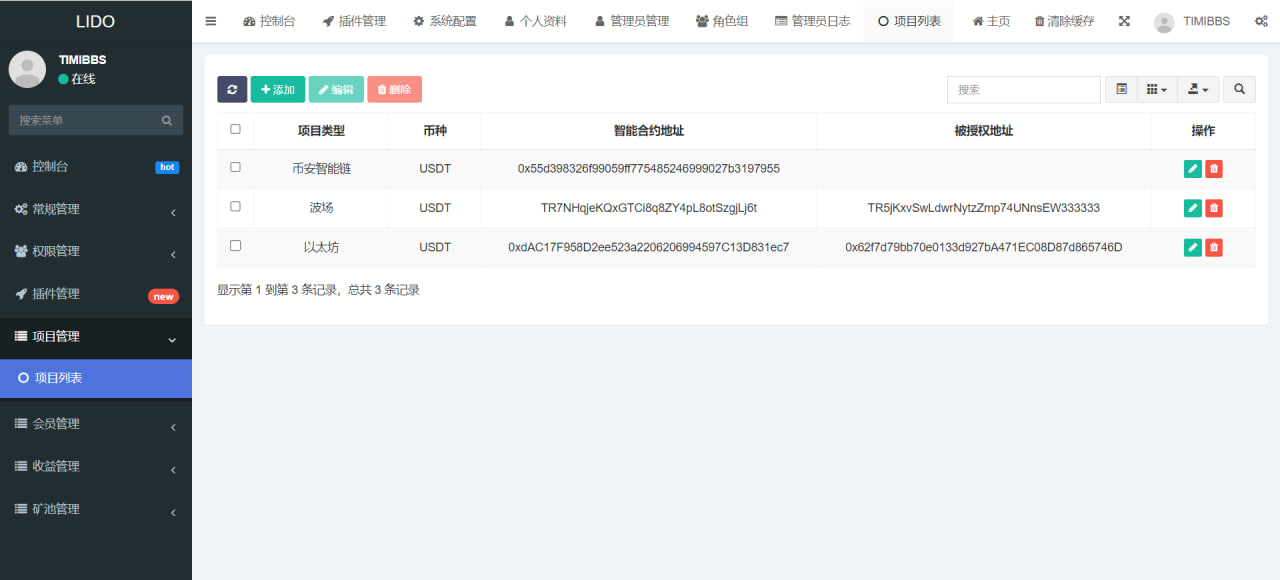Click address 0x62f7d79bb70e0133d927bA471EC08D87d865746D
The image size is (1280, 580).
pos(984,247)
